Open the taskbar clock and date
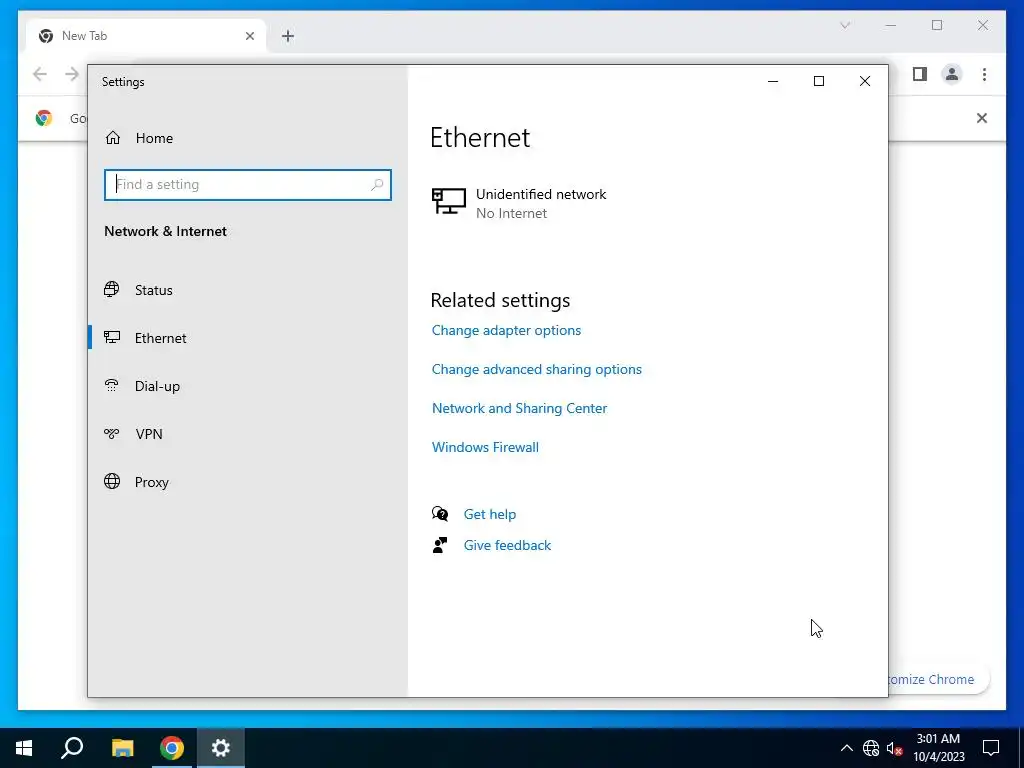 tap(938, 748)
